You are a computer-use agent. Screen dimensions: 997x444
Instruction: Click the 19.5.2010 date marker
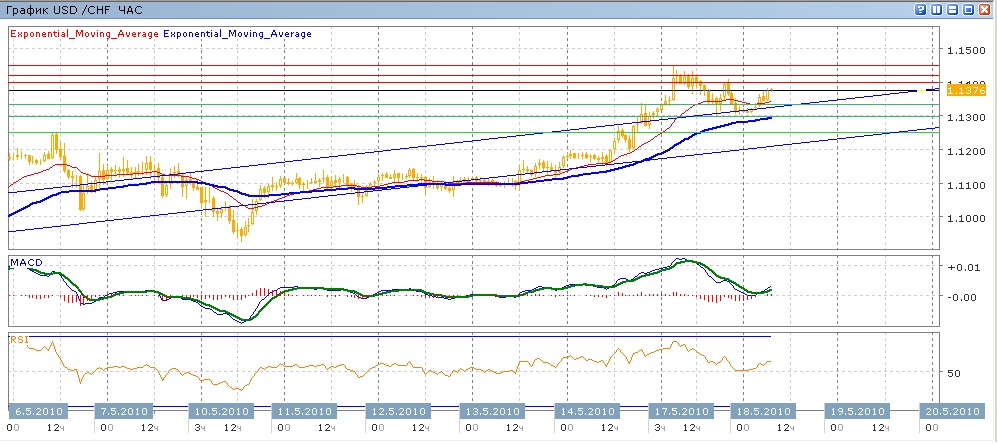tap(856, 411)
